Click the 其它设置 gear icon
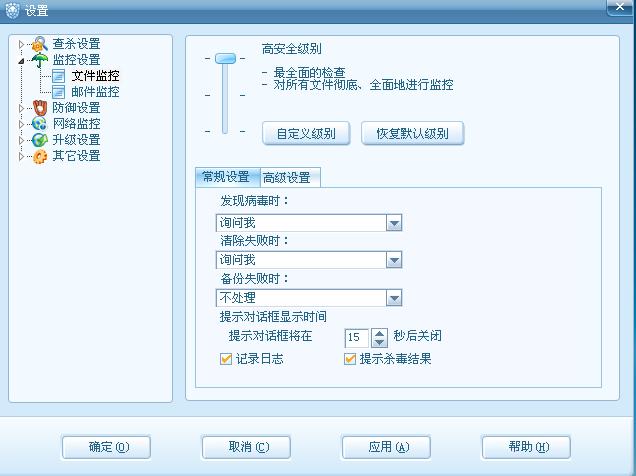 tap(40, 156)
